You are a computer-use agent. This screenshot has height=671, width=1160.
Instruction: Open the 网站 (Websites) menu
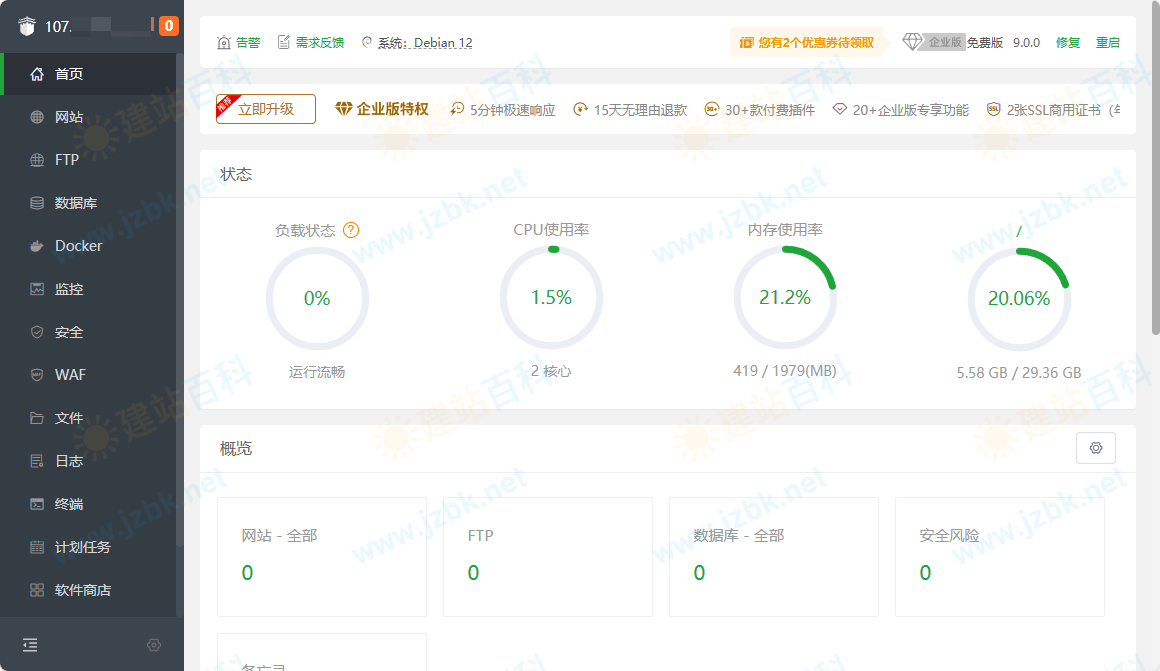[x=69, y=117]
